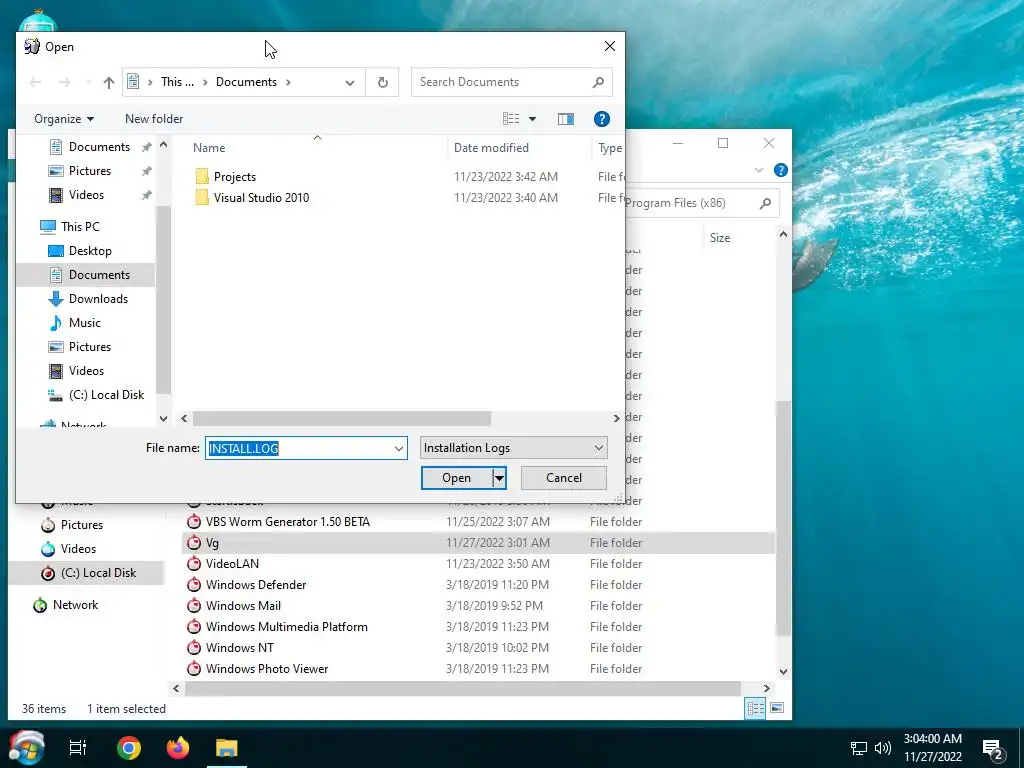
Task: Open the Help icon in Explorer window
Action: [780, 170]
